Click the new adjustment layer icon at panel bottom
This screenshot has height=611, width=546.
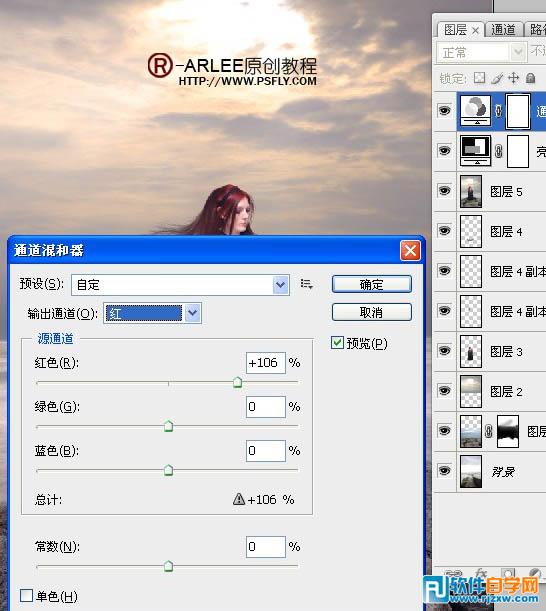(x=534, y=572)
